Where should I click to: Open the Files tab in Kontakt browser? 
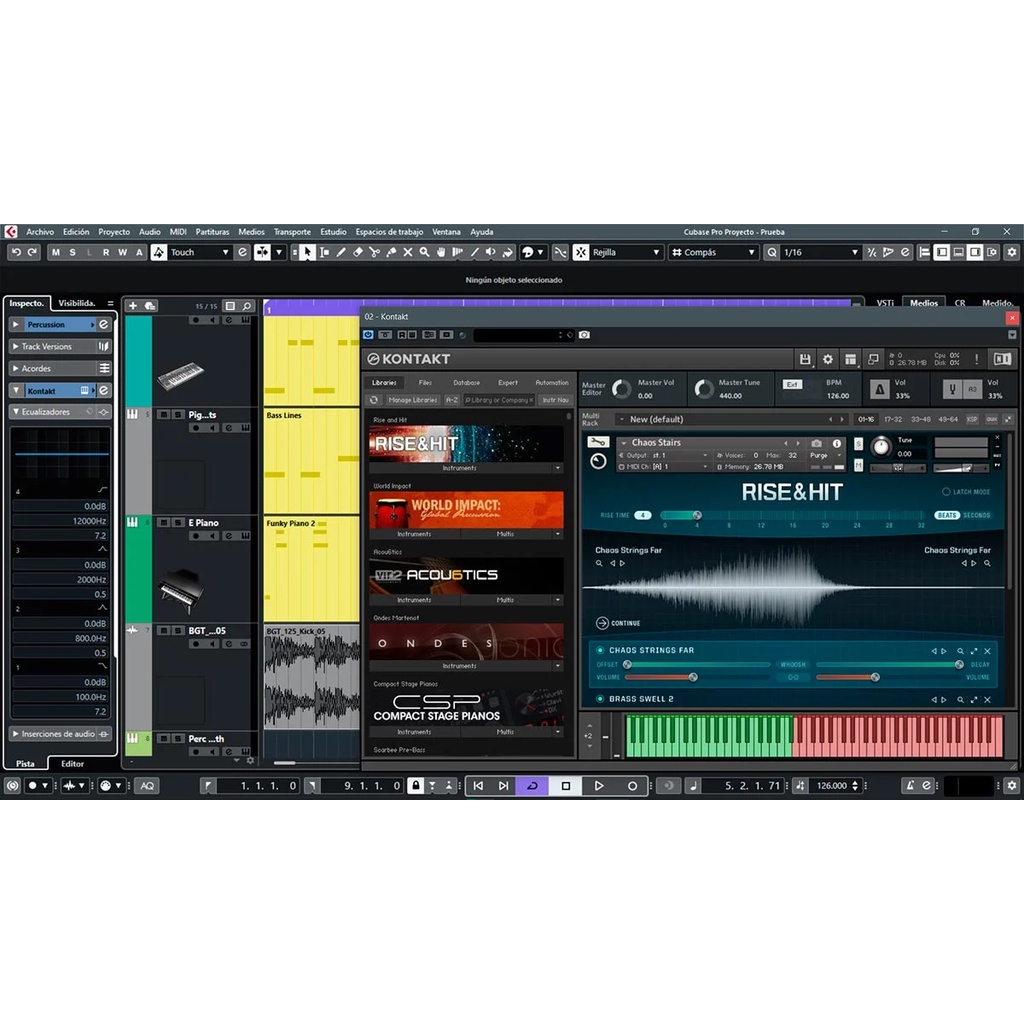coord(425,383)
